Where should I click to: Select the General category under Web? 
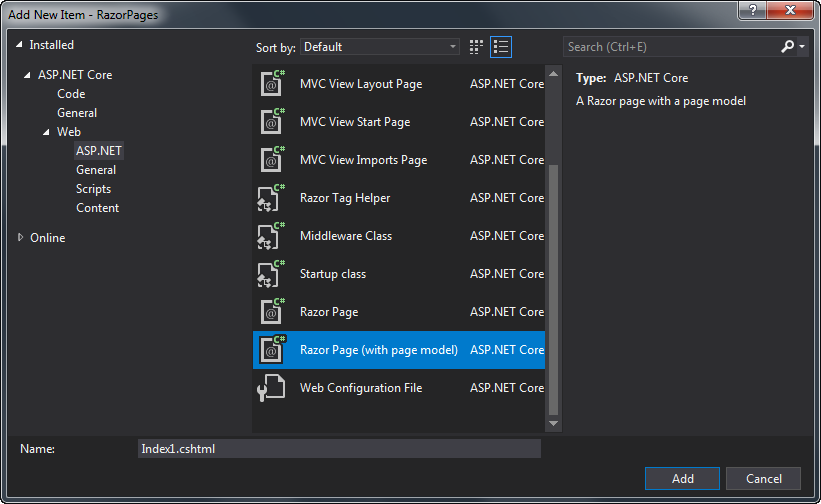96,170
